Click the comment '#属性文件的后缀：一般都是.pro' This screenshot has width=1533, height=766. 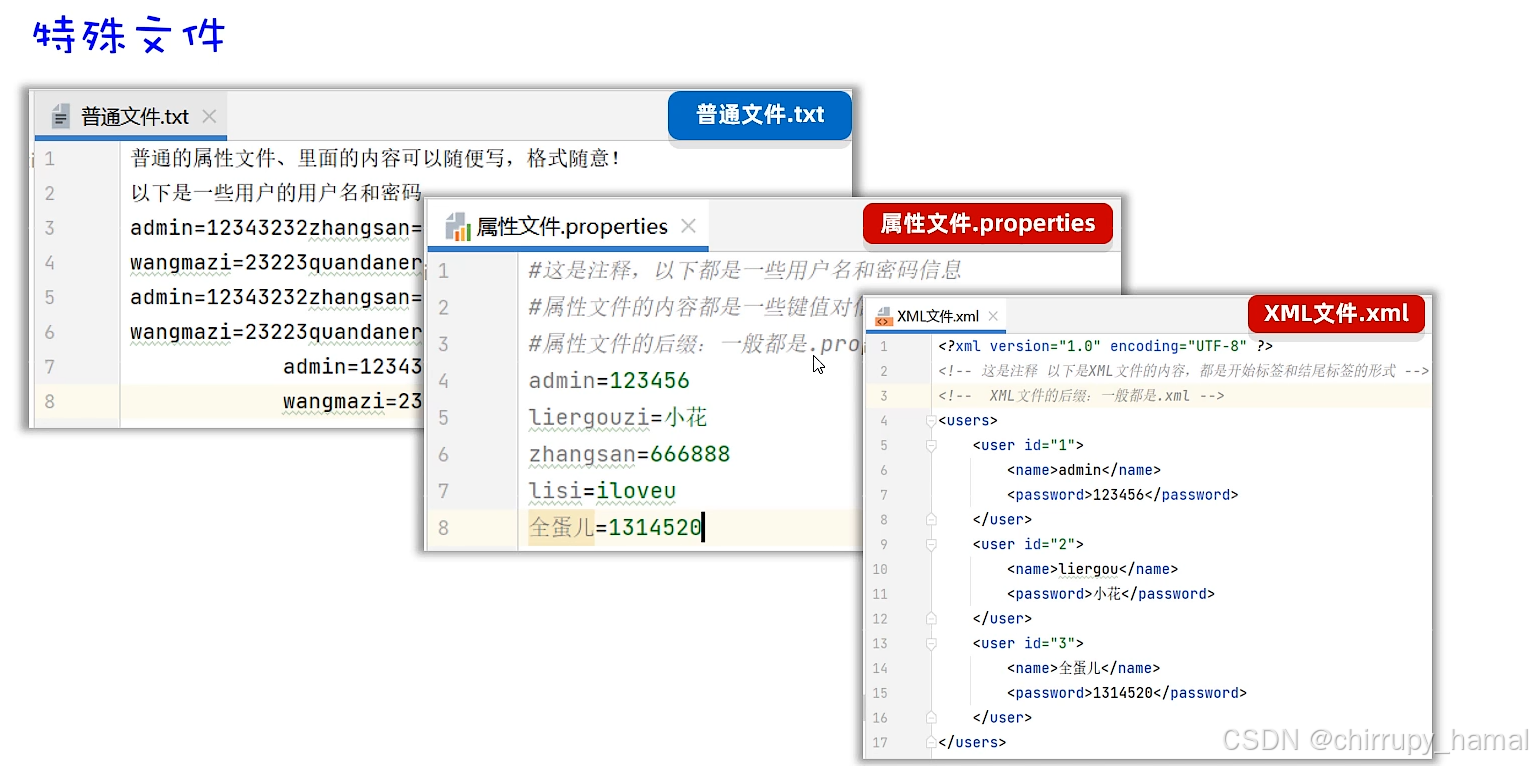pyautogui.click(x=695, y=344)
